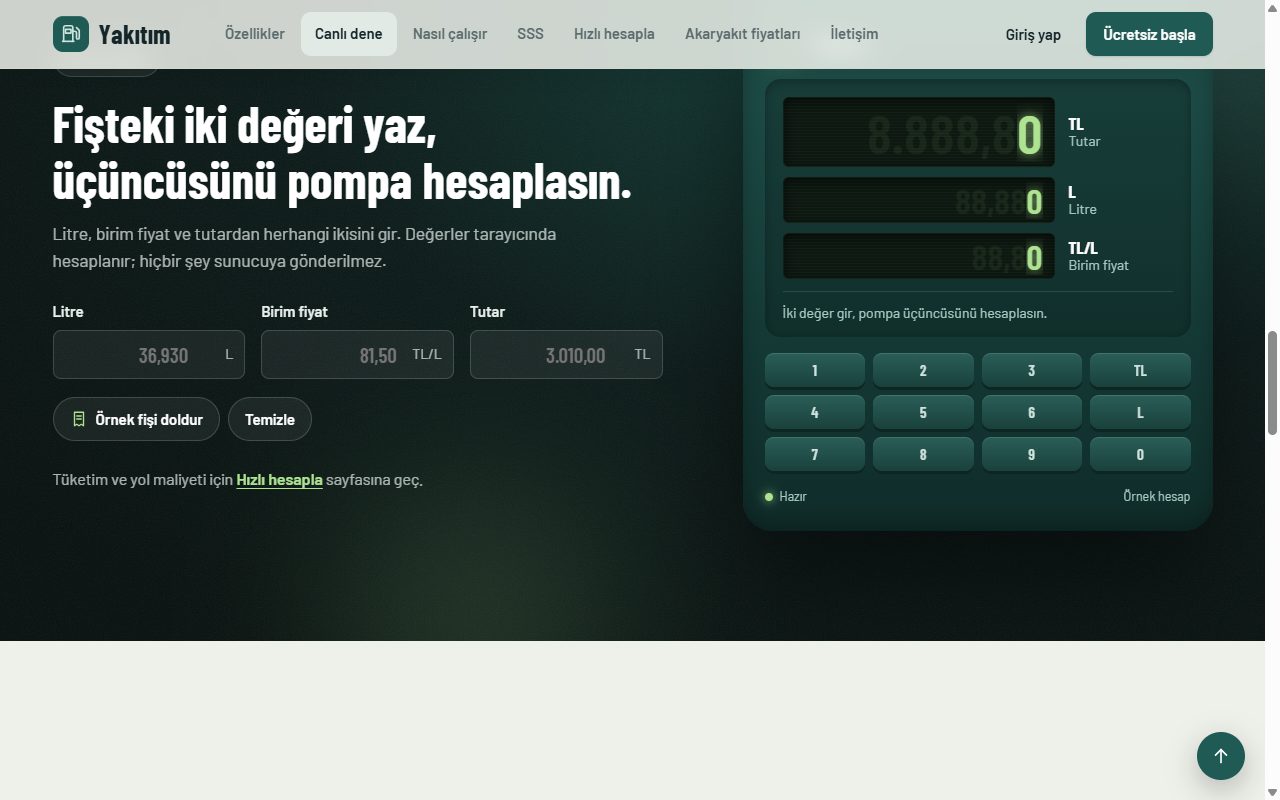
Task: Tap keypad digit 7 on the pump
Action: pyautogui.click(x=815, y=454)
